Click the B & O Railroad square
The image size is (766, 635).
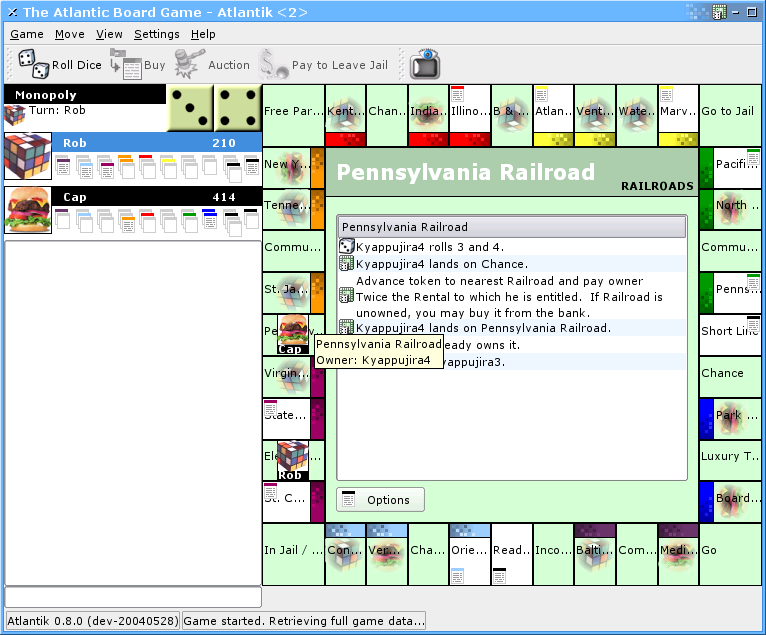pyautogui.click(x=511, y=115)
